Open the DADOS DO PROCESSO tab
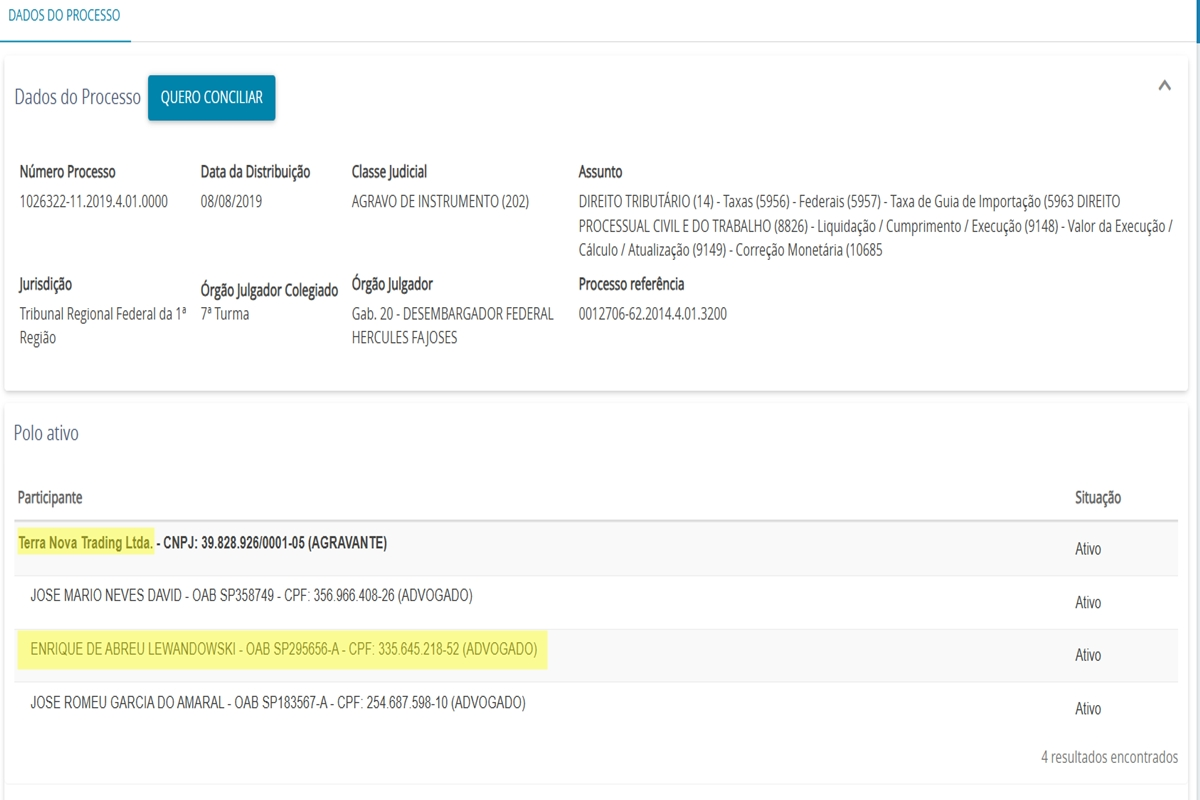 64,16
